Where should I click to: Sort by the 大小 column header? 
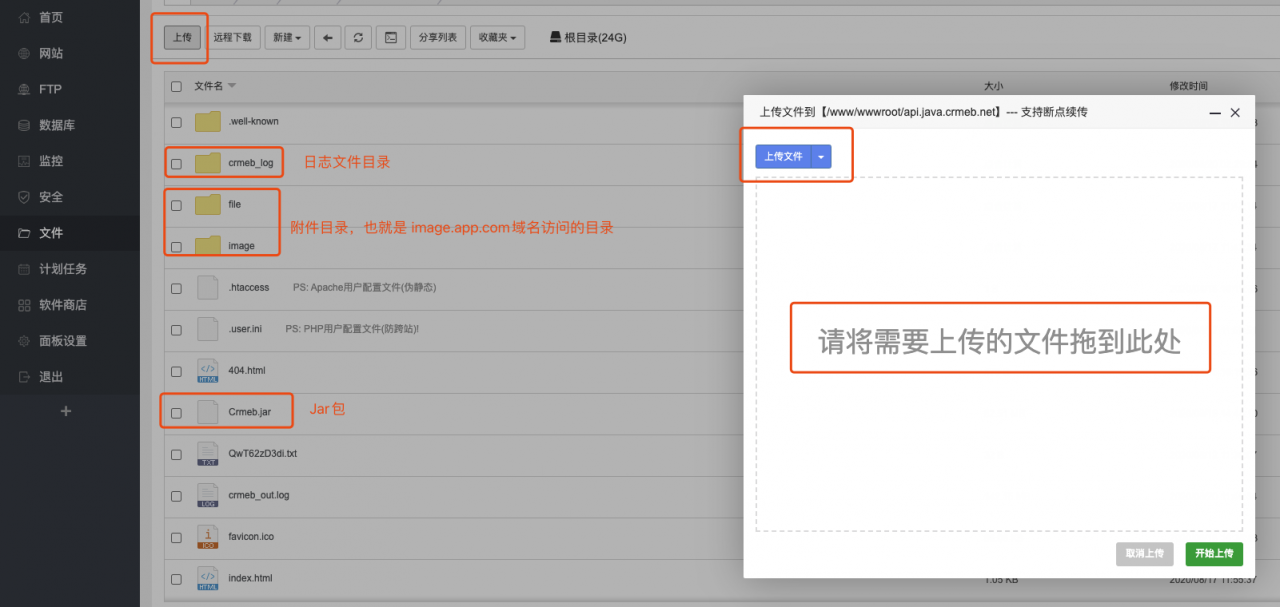pyautogui.click(x=993, y=86)
